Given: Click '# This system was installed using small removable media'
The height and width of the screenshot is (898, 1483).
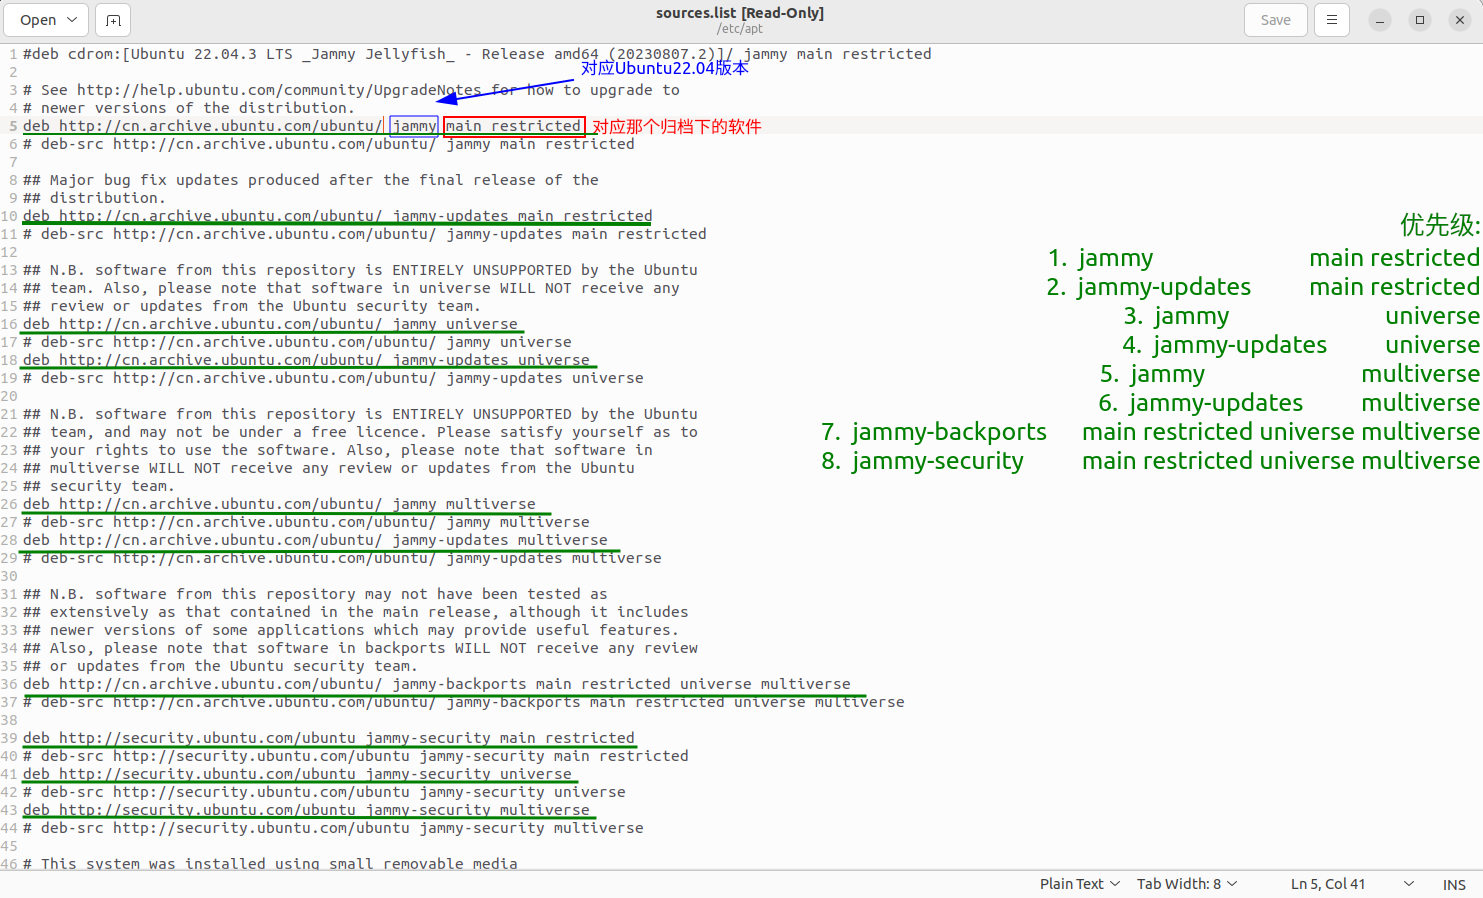Looking at the screenshot, I should [270, 863].
